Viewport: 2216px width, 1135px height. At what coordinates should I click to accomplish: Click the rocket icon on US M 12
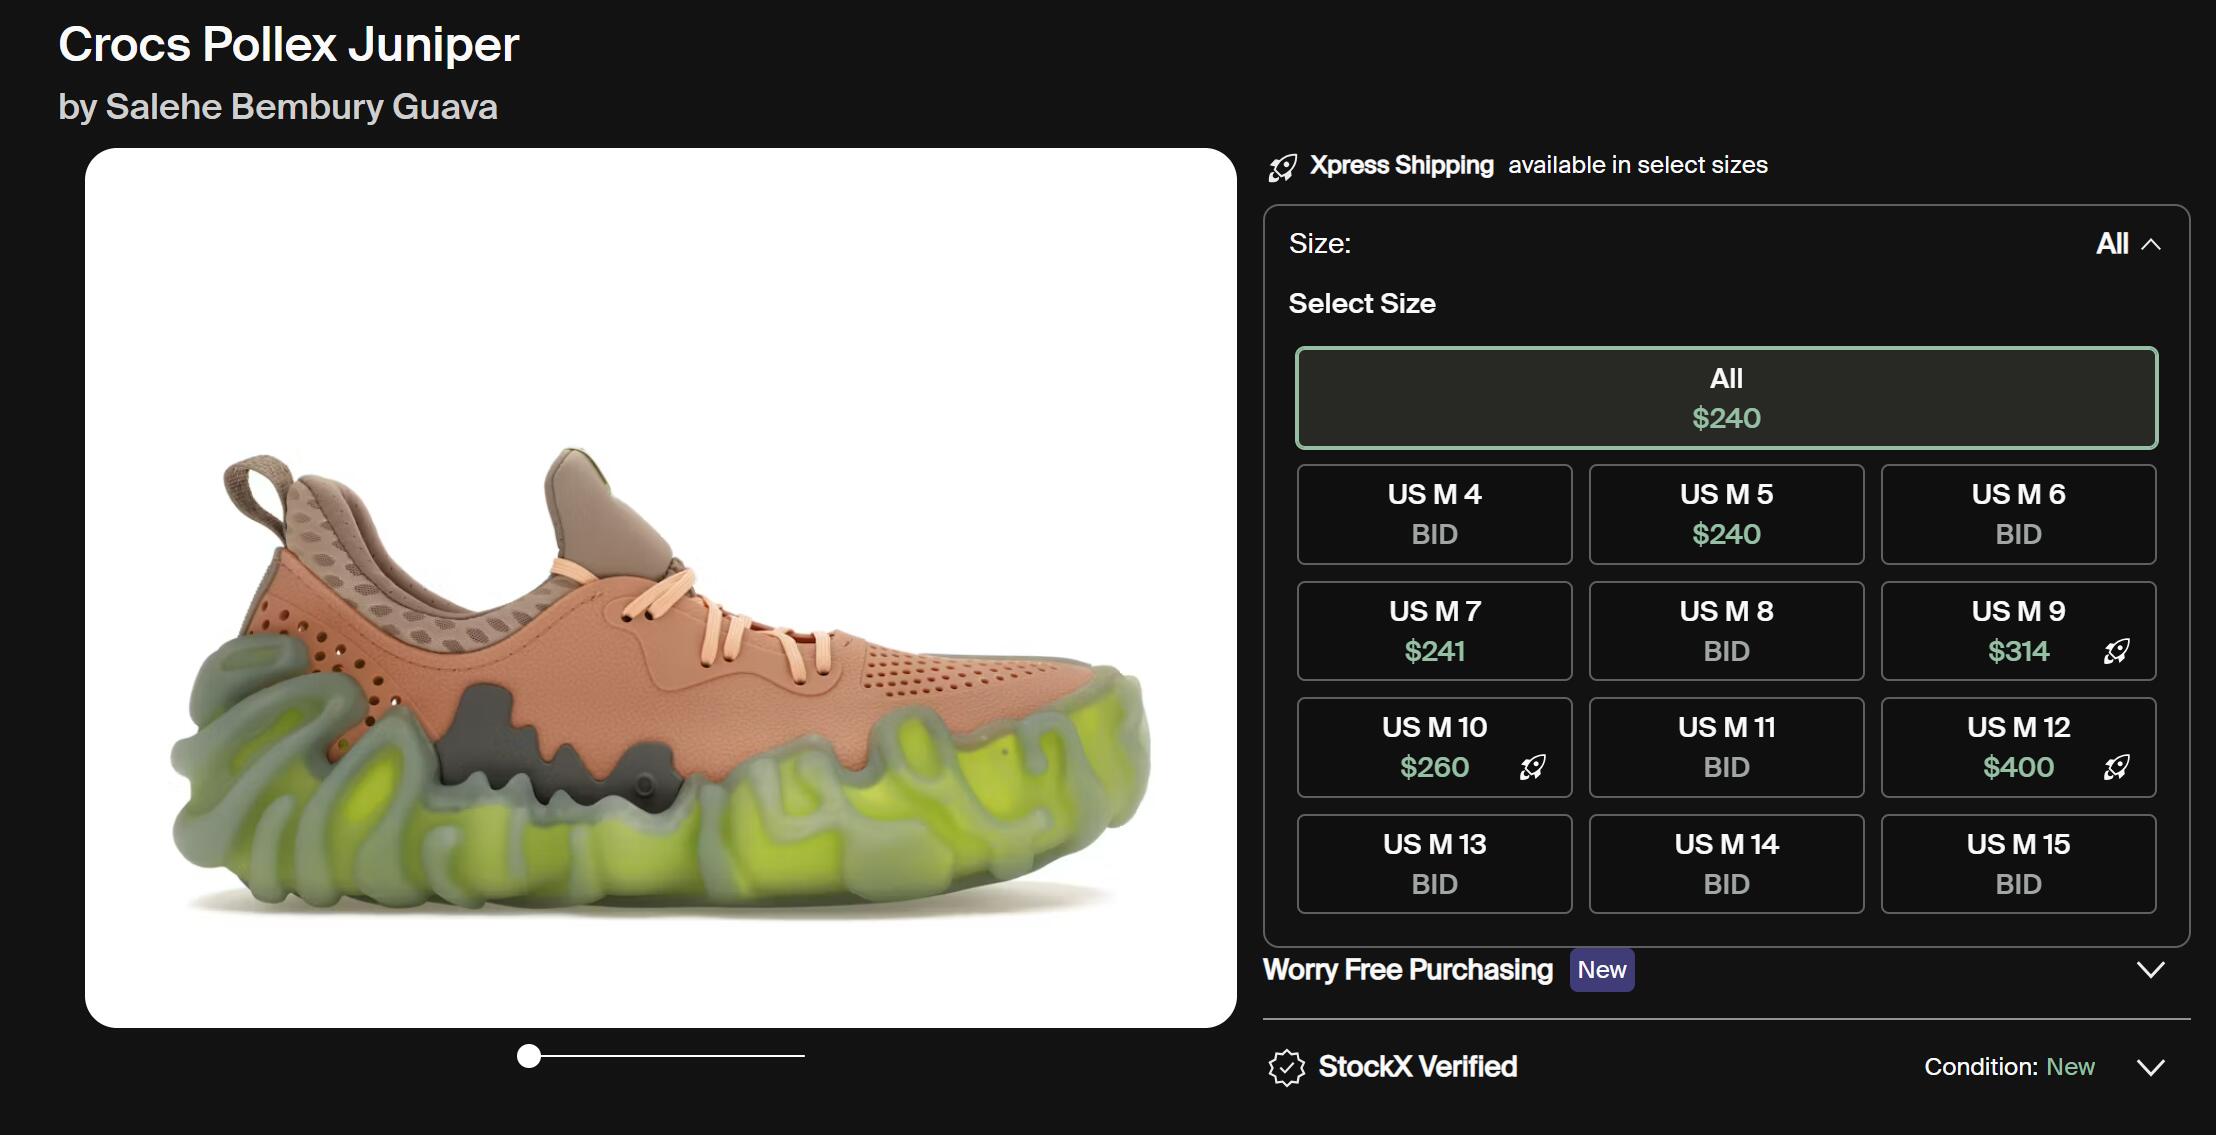click(x=2116, y=768)
